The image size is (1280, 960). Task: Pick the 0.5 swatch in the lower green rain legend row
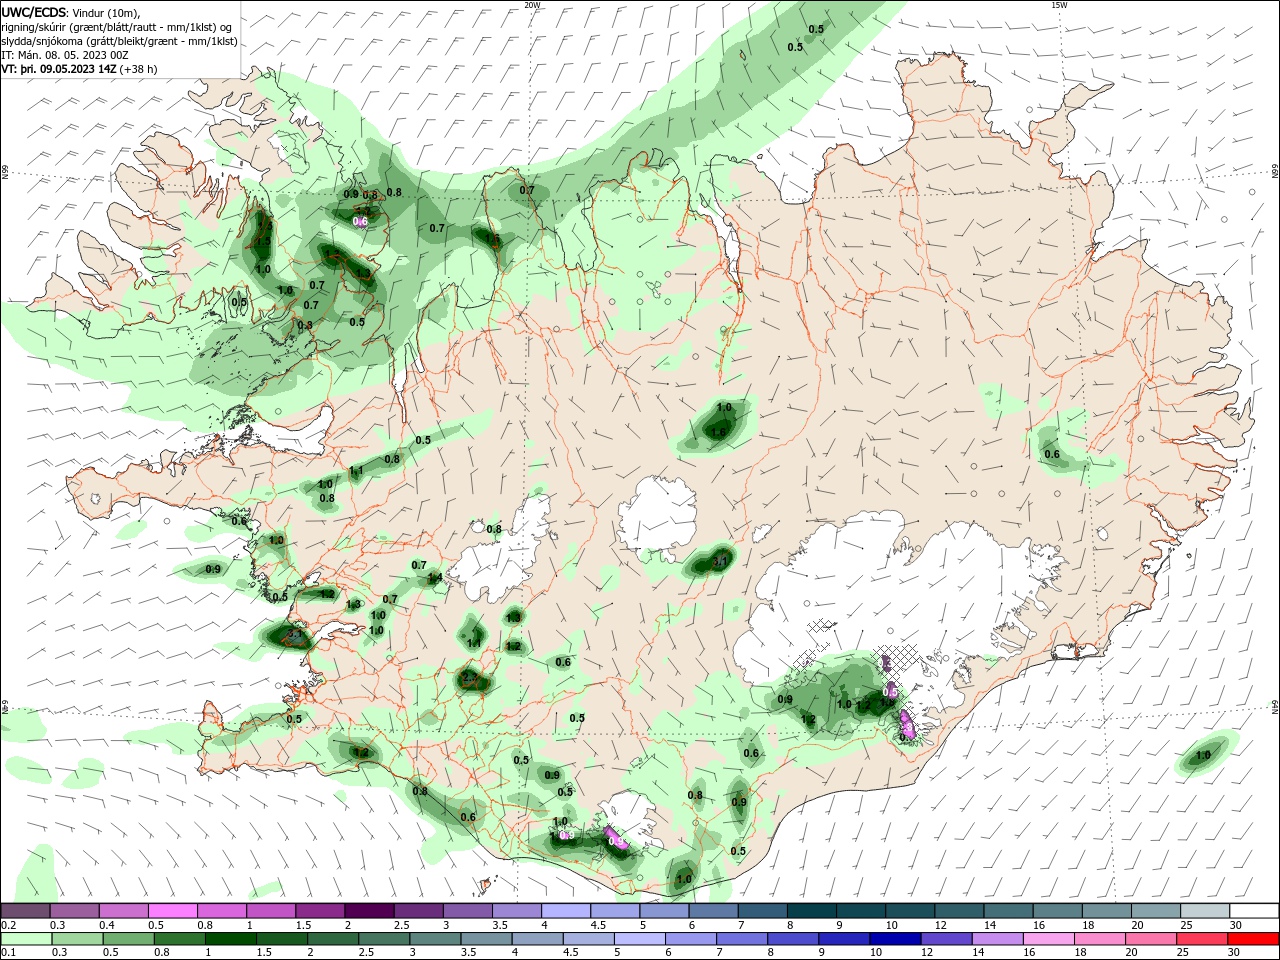[128, 939]
